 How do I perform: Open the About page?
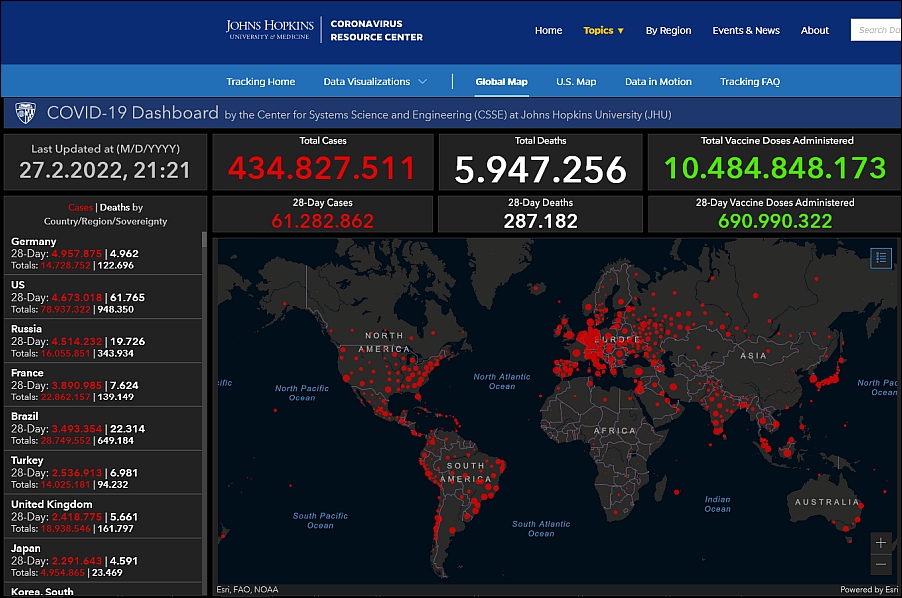[815, 30]
